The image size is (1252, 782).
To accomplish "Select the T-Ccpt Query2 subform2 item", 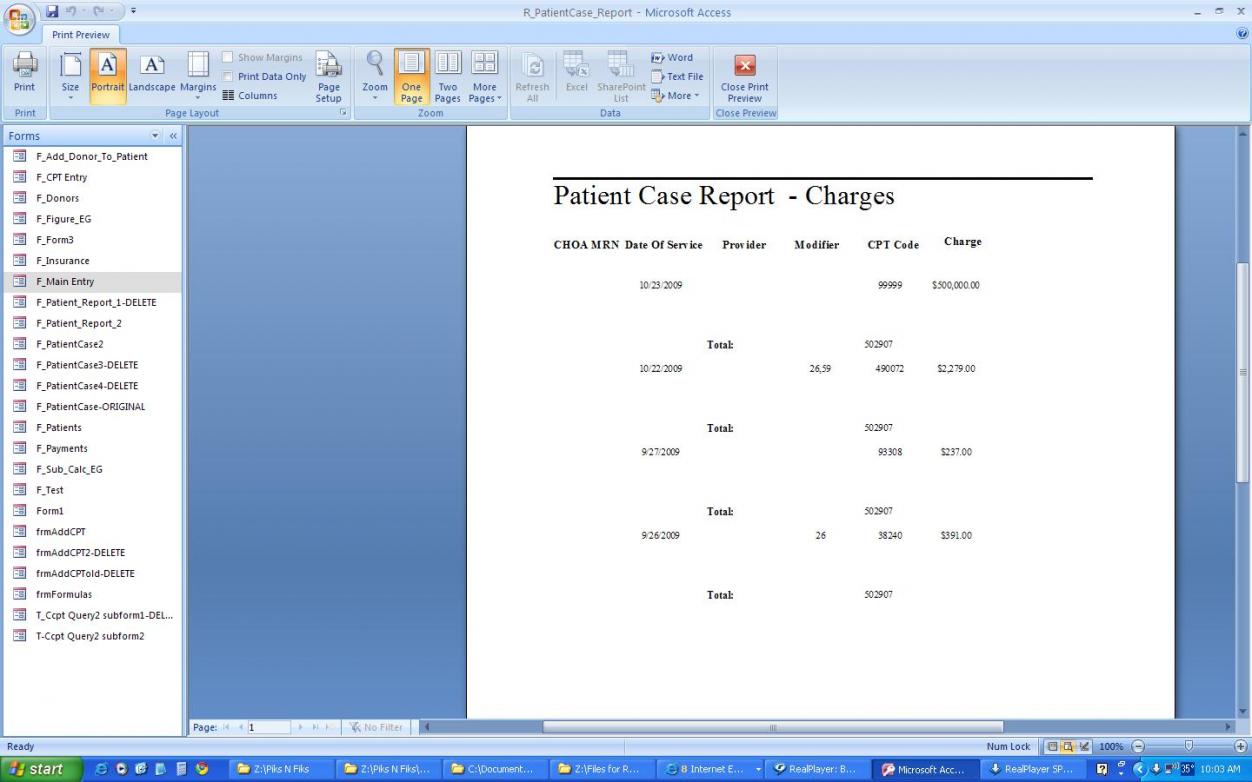I will (92, 636).
